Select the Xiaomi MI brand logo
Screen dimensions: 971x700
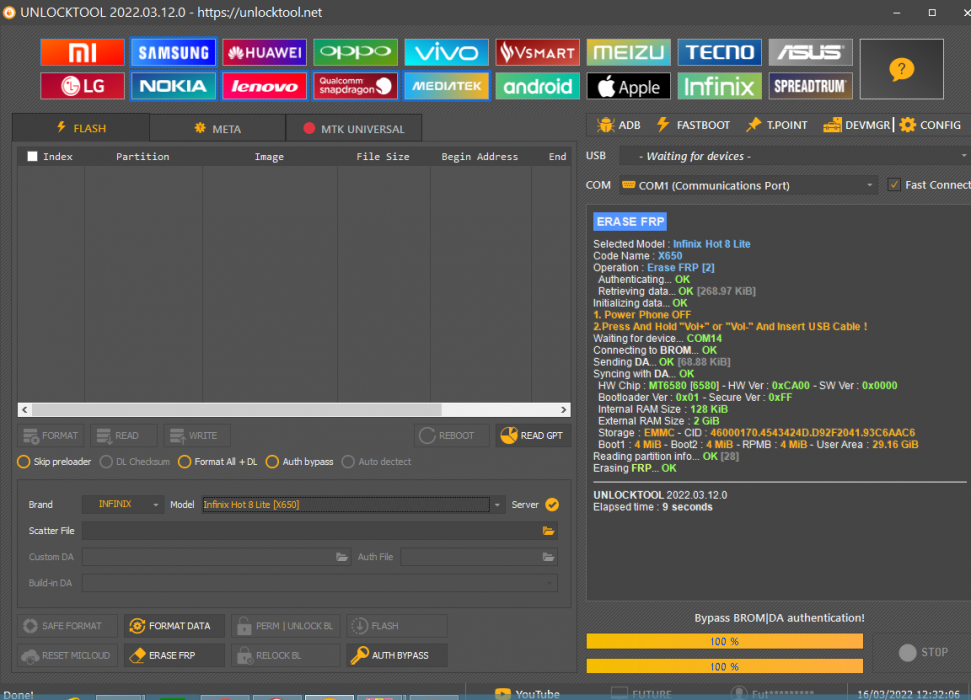82,53
